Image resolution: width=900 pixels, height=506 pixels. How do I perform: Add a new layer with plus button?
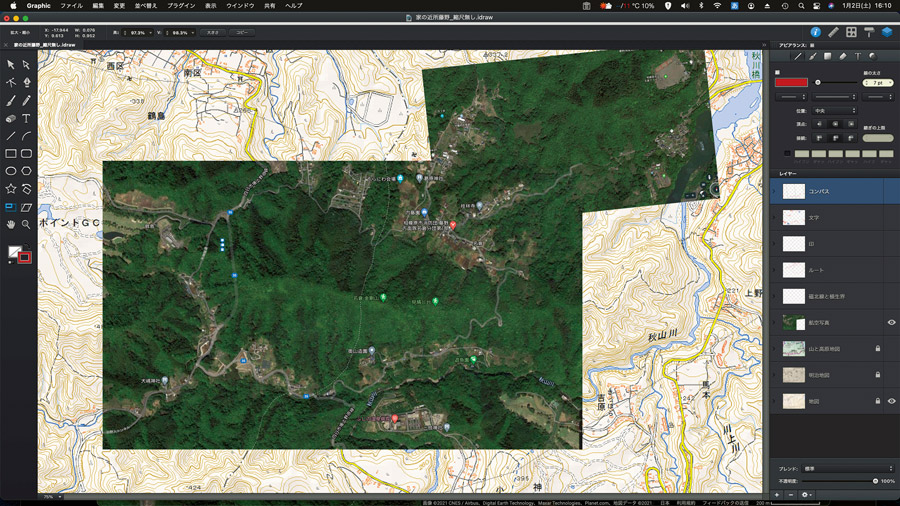pos(777,495)
